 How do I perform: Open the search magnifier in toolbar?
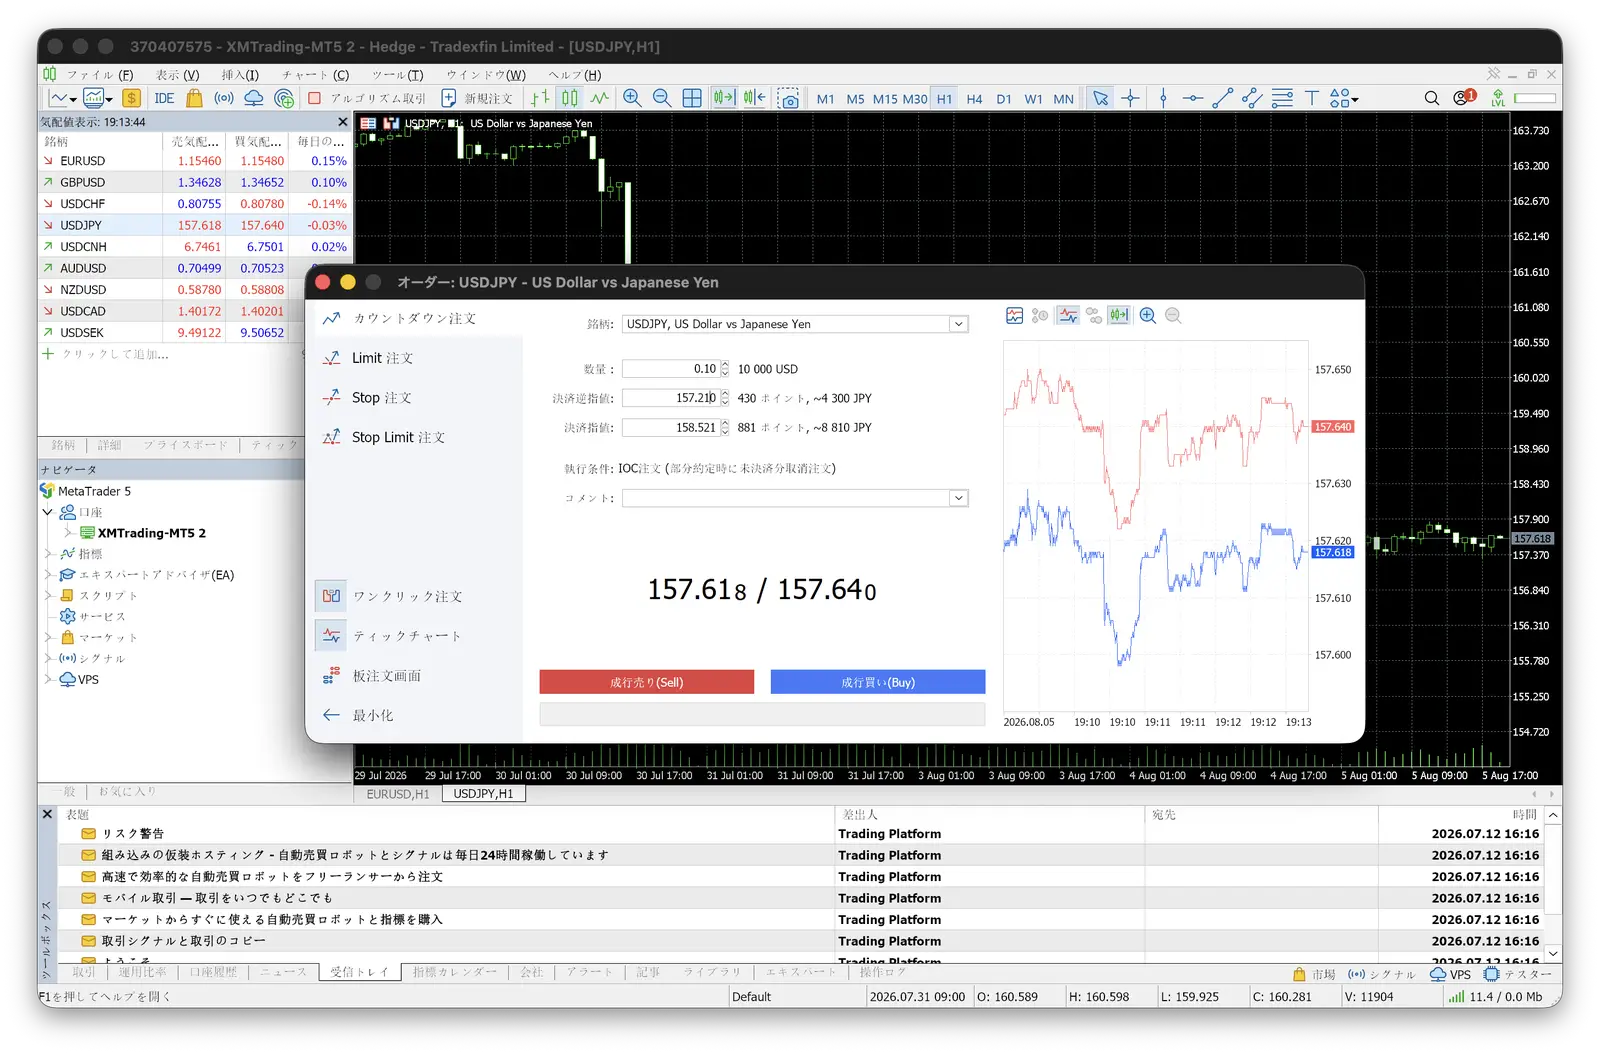pyautogui.click(x=1432, y=98)
